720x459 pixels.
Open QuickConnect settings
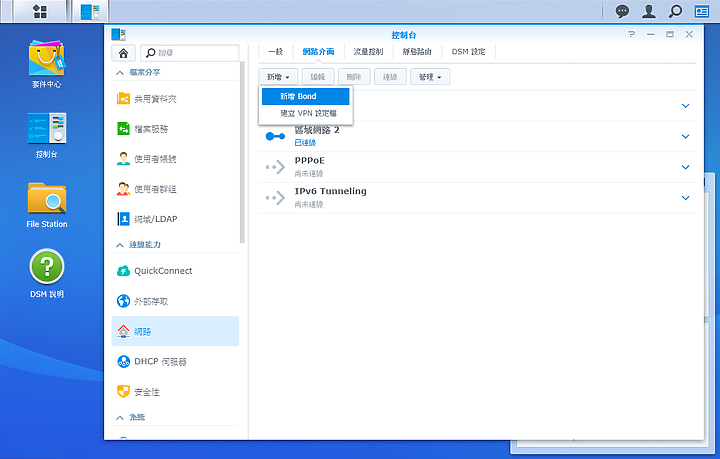[175, 271]
